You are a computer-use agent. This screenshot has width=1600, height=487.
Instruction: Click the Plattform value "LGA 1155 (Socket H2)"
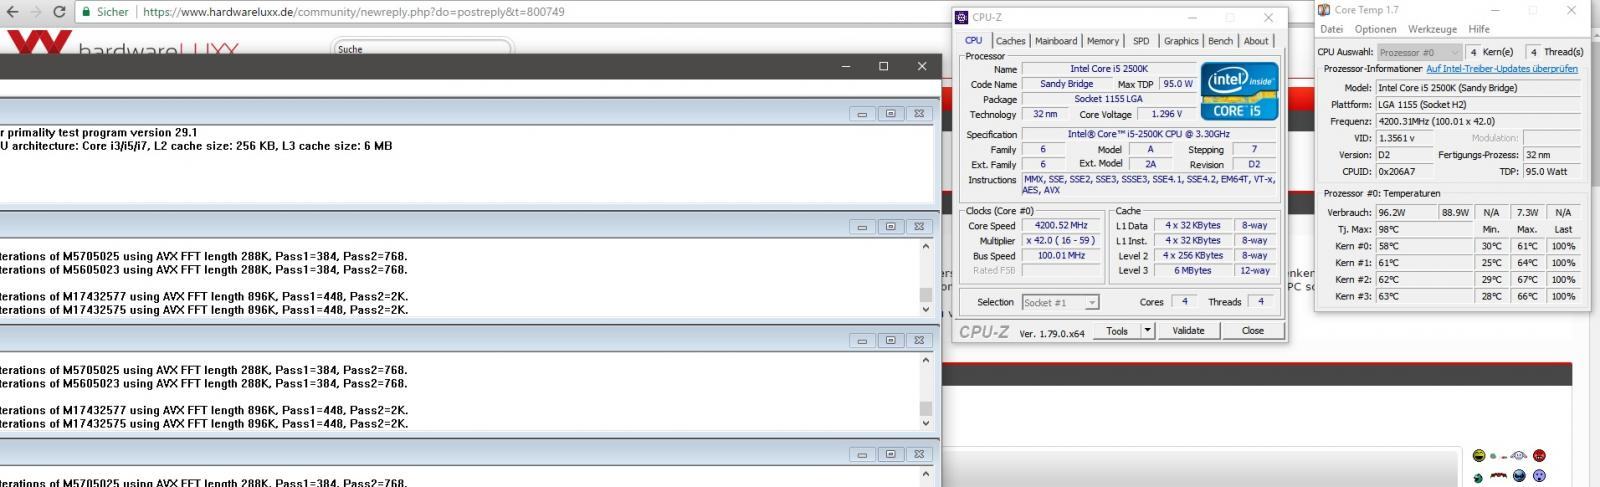coord(1478,104)
